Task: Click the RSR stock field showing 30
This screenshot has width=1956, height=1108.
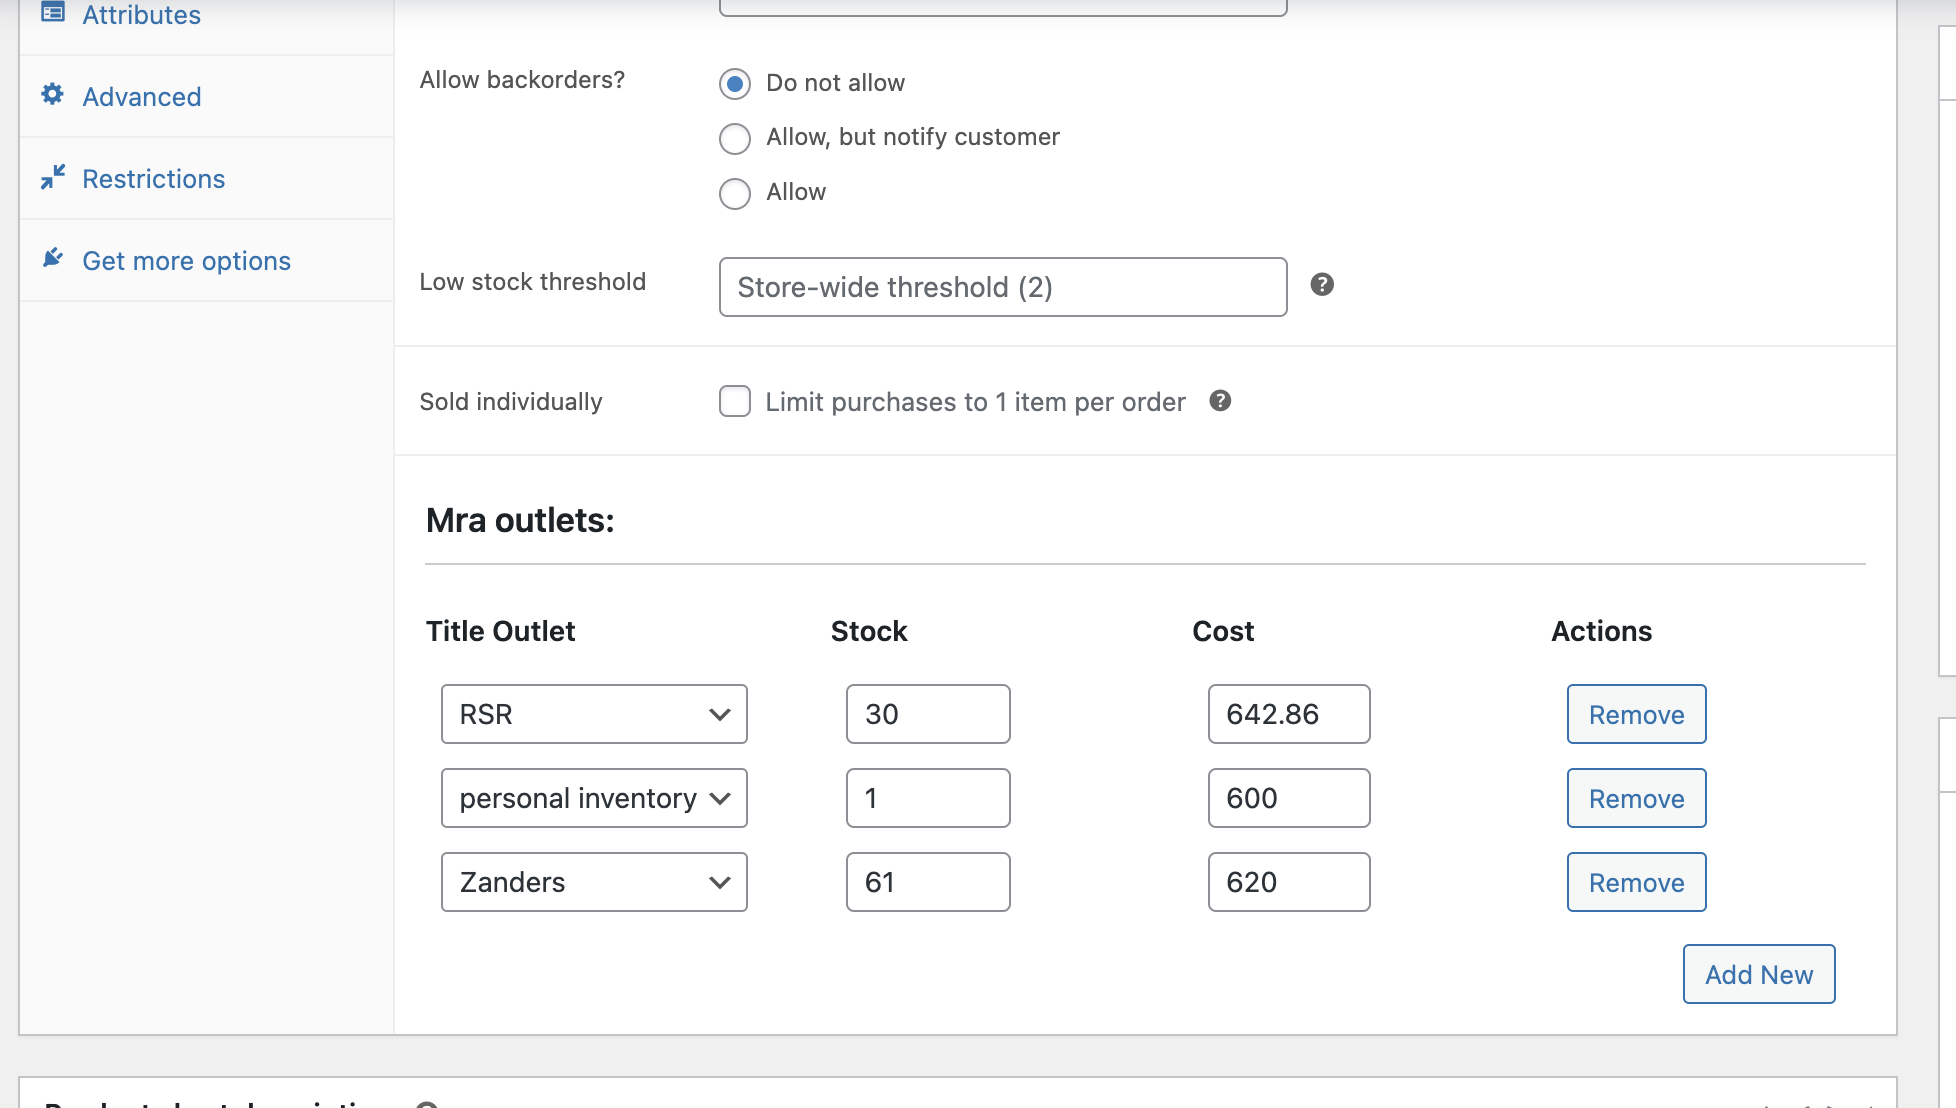Action: 928,714
